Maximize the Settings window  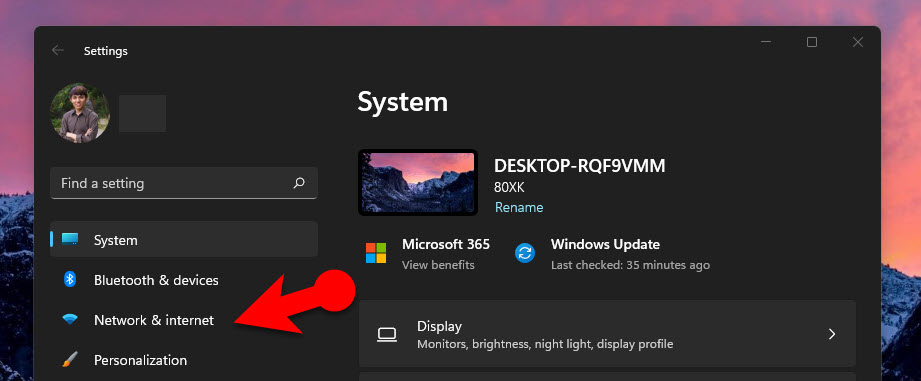[x=812, y=42]
